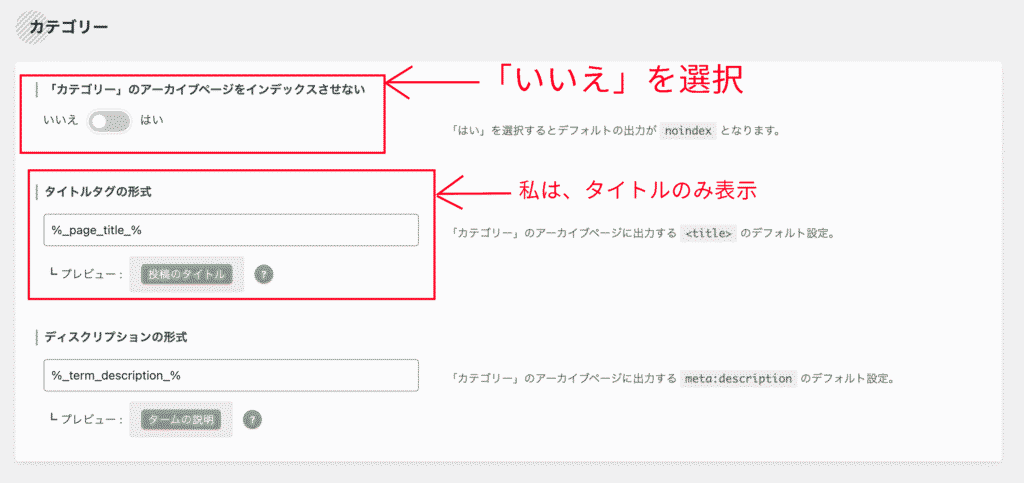Click the 'meta:description' code label
The image size is (1024, 483).
(x=738, y=379)
